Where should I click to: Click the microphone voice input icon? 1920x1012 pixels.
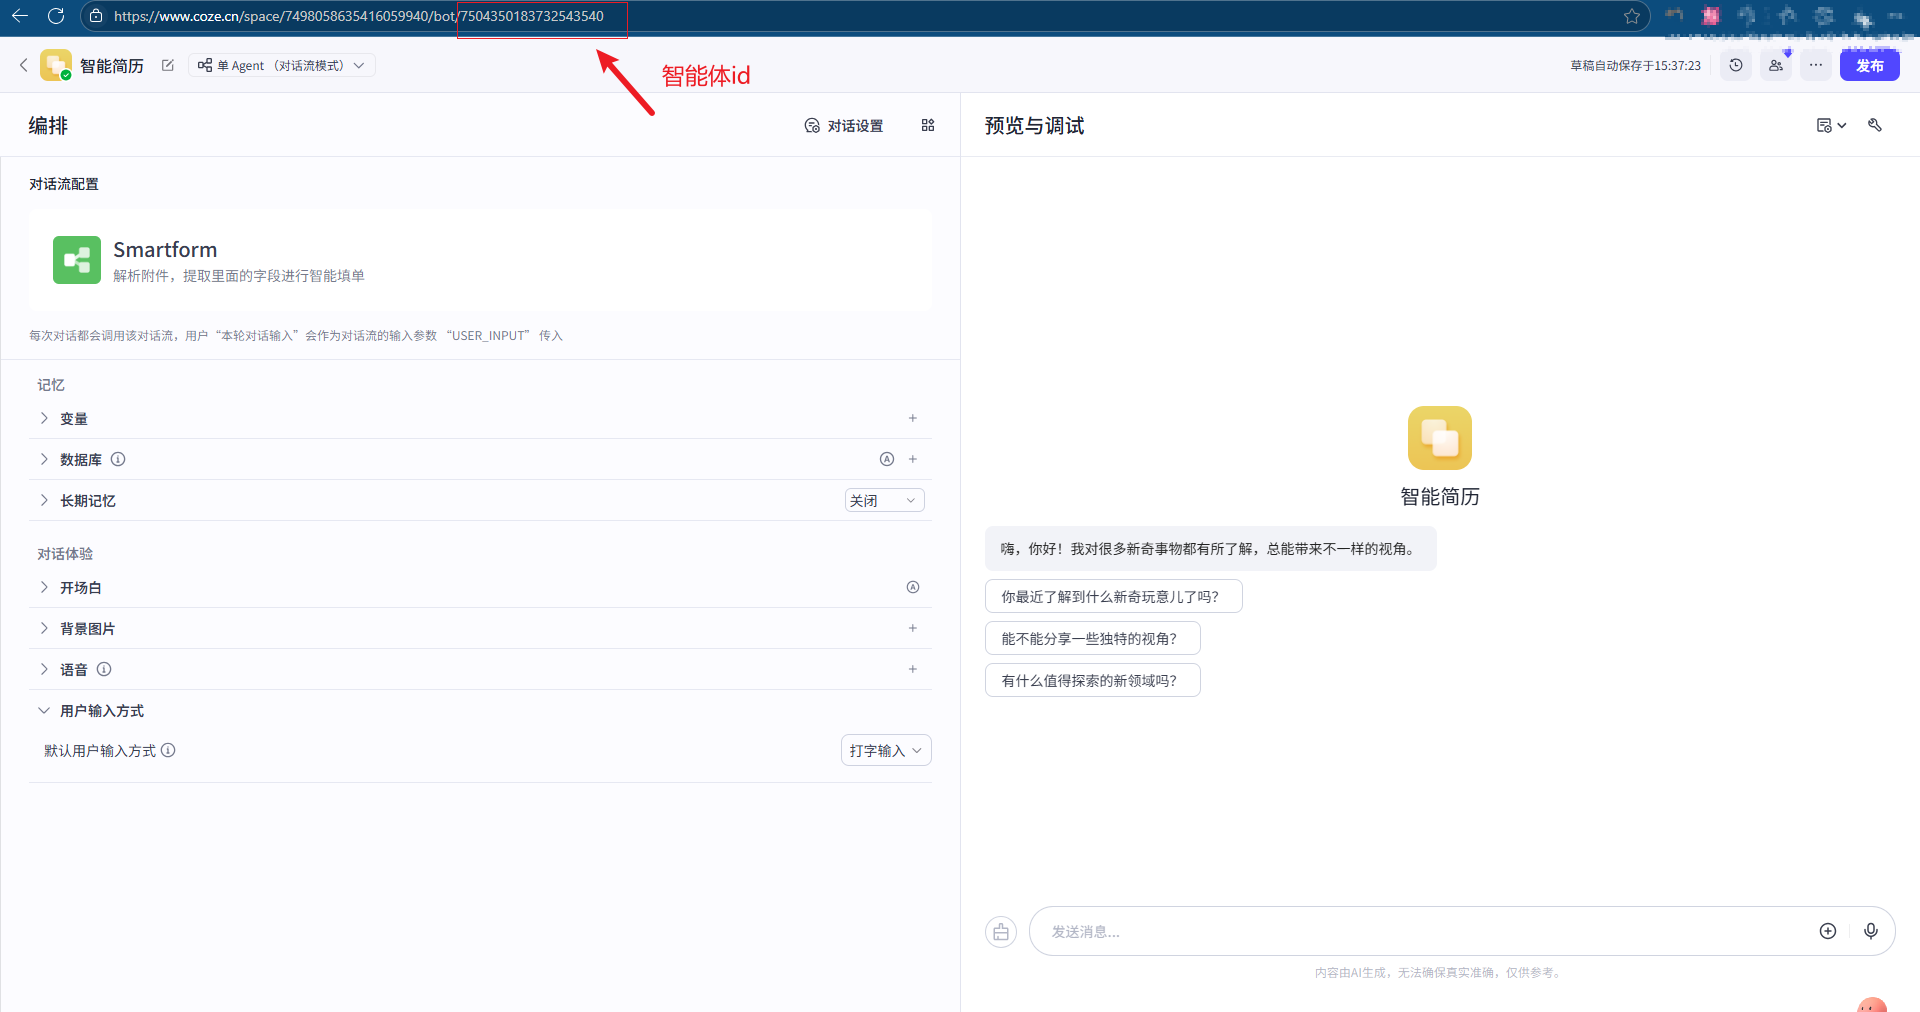(x=1871, y=931)
